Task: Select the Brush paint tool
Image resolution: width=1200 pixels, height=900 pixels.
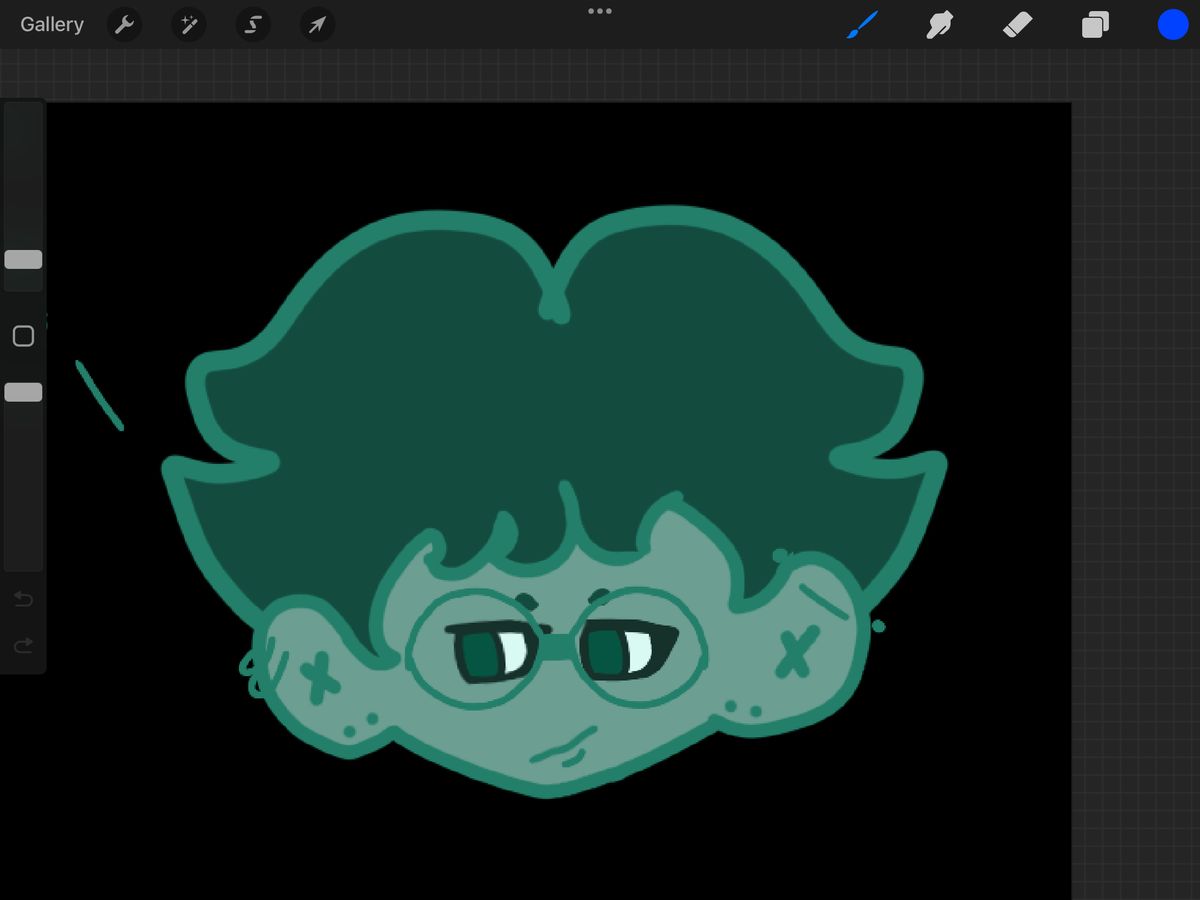Action: point(861,25)
